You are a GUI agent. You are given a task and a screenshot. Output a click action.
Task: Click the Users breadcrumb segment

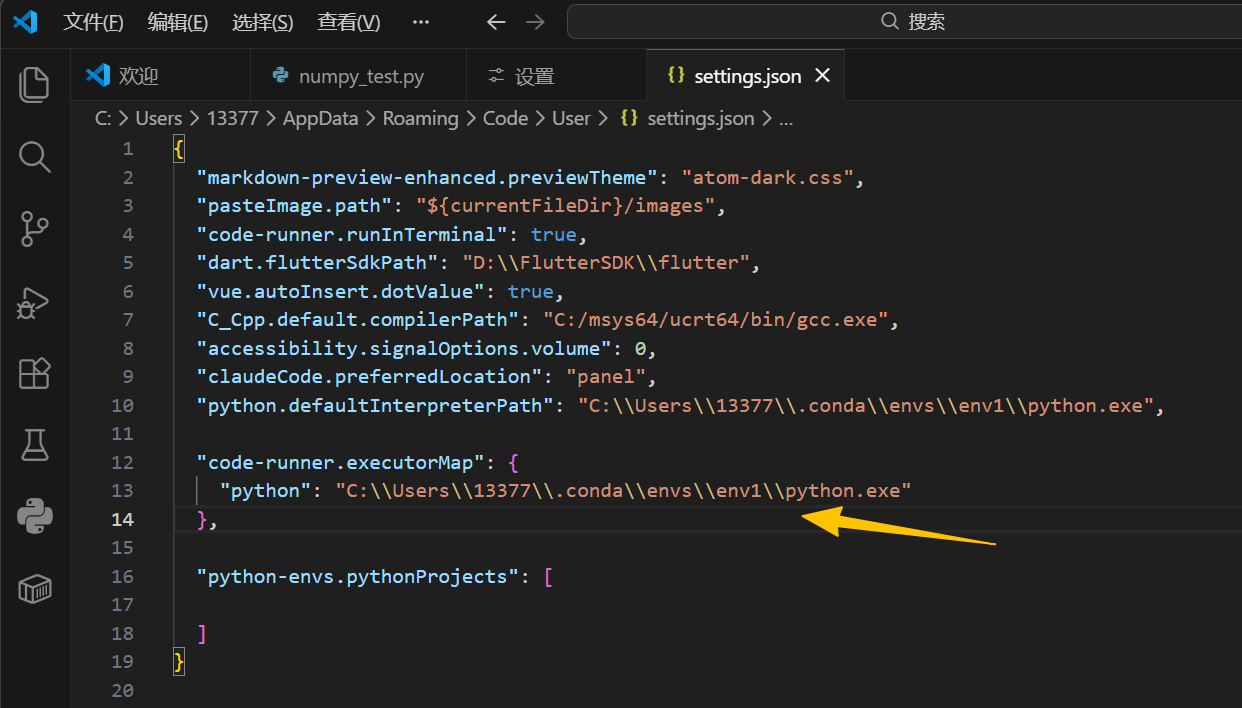click(x=159, y=118)
